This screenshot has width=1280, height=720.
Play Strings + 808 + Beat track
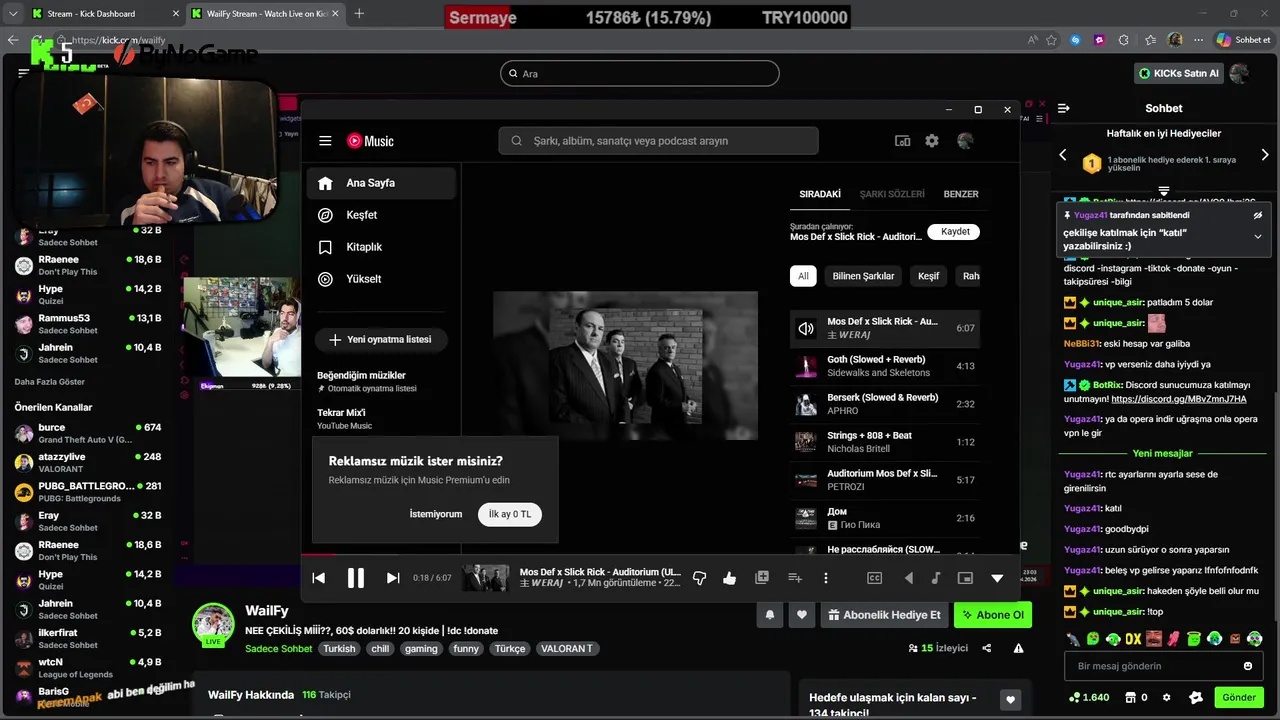tap(885, 442)
